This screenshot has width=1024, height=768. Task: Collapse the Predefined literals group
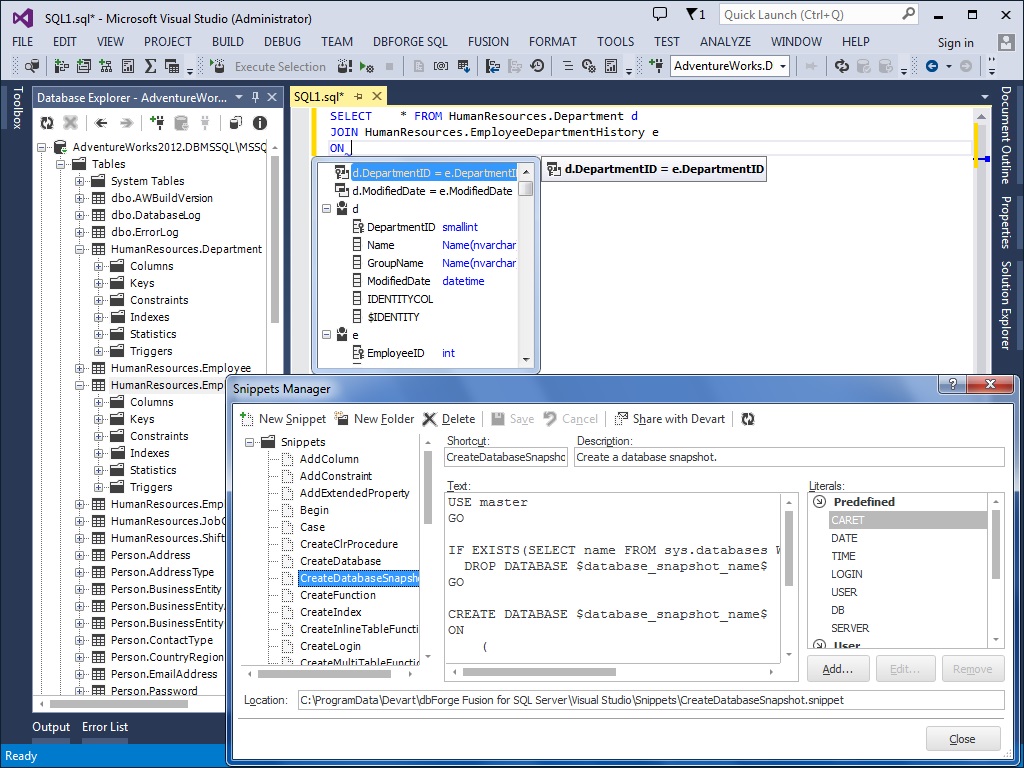coord(819,502)
